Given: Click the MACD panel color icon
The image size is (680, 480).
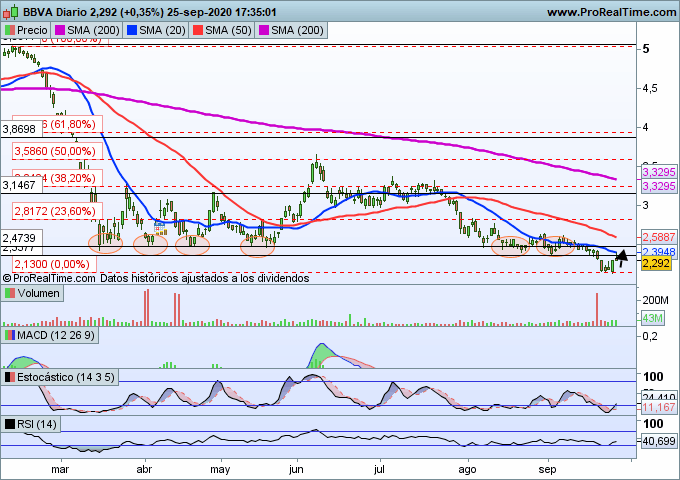Looking at the screenshot, I should pos(10,335).
